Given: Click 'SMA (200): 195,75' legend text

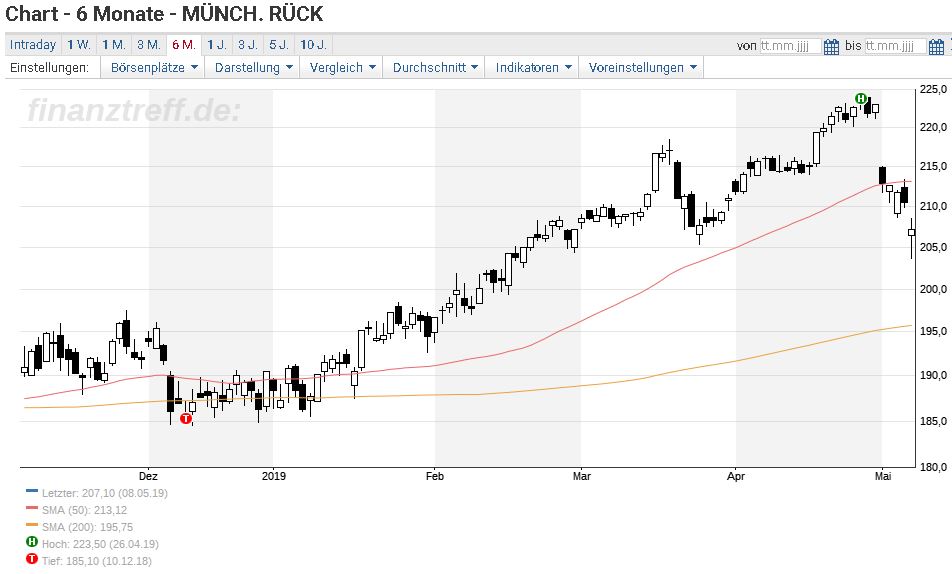Looking at the screenshot, I should tap(87, 527).
